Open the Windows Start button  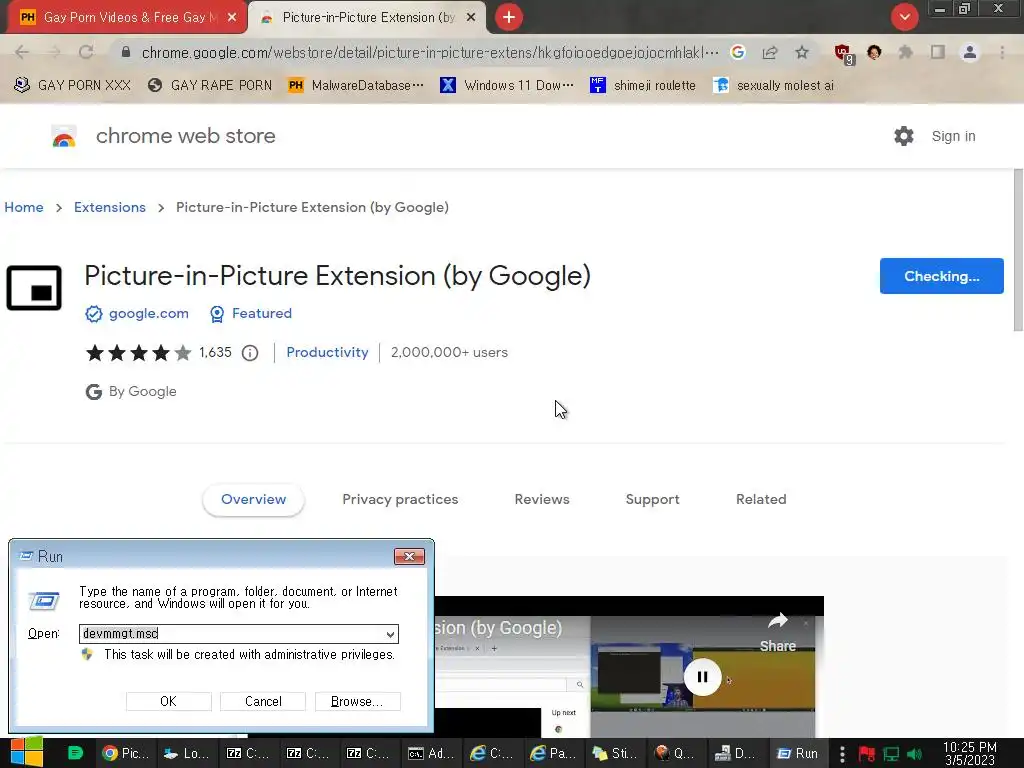[x=27, y=752]
